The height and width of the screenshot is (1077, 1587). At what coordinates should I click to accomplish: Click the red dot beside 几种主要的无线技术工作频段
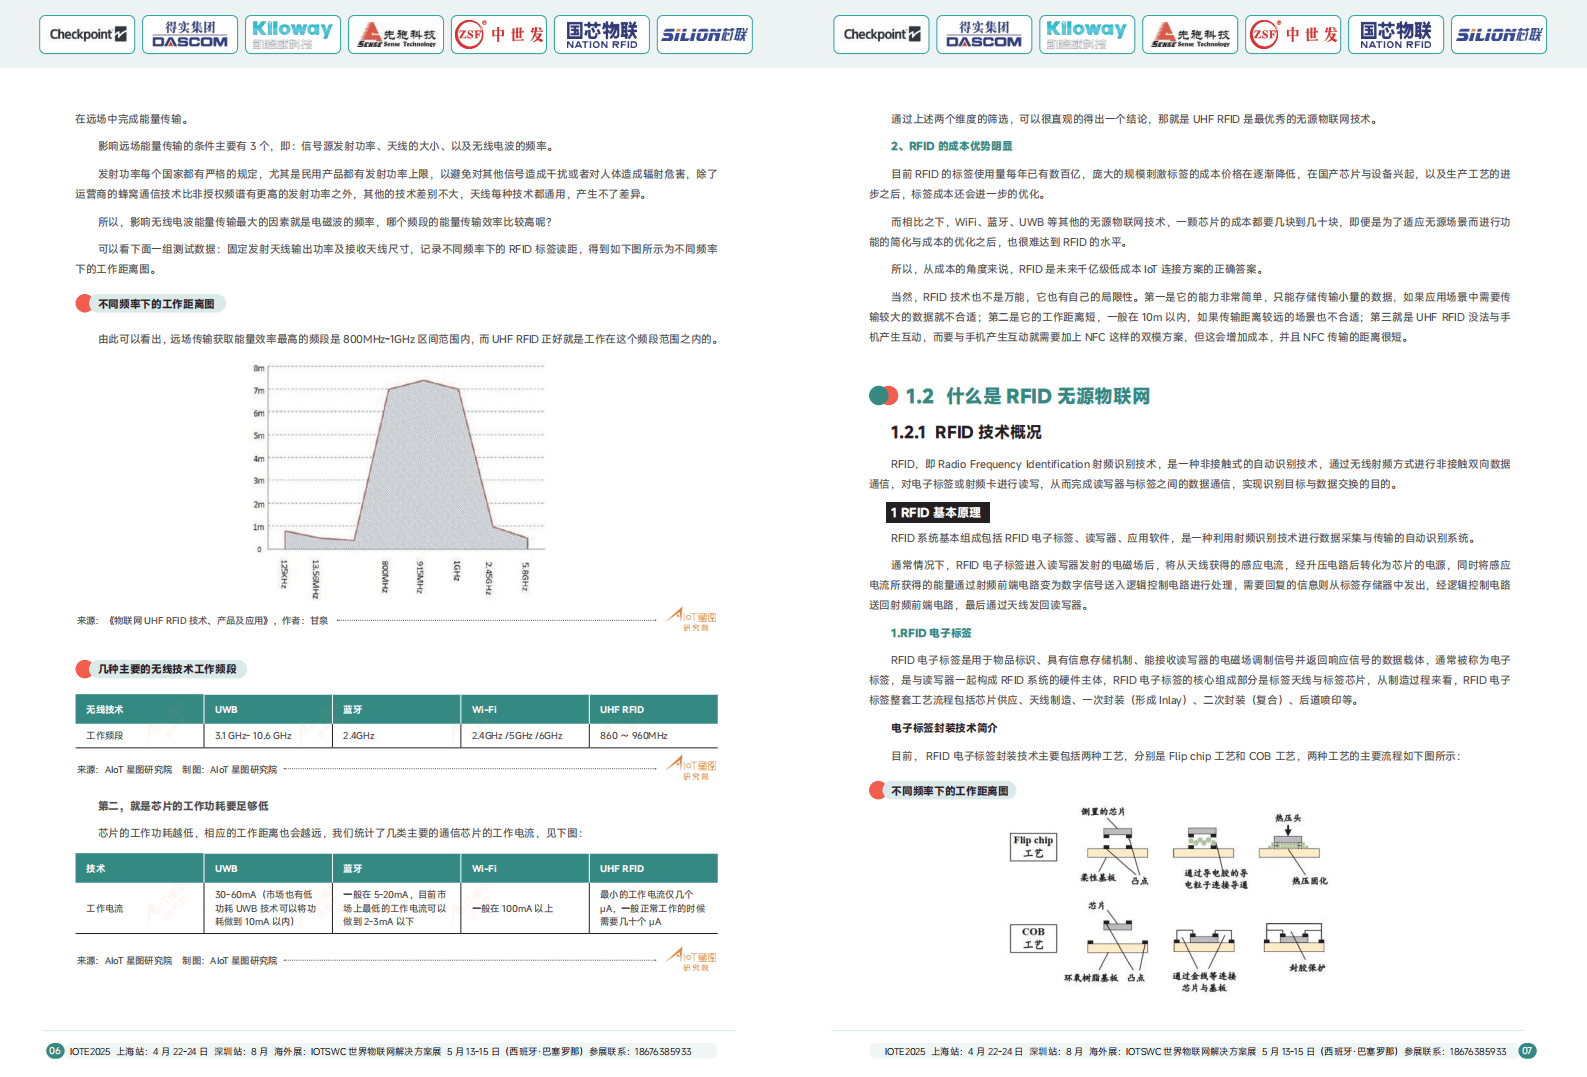pyautogui.click(x=84, y=669)
